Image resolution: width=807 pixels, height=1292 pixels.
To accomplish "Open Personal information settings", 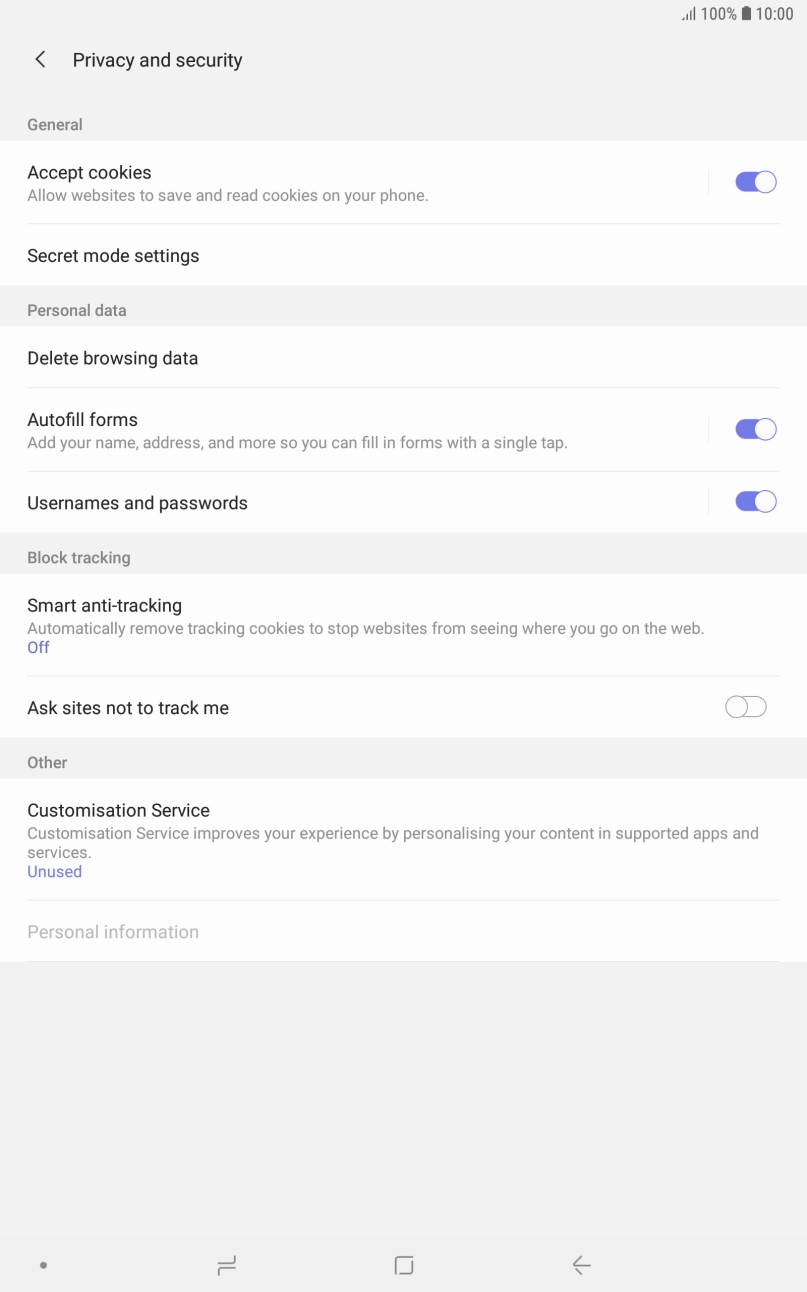I will pyautogui.click(x=113, y=931).
